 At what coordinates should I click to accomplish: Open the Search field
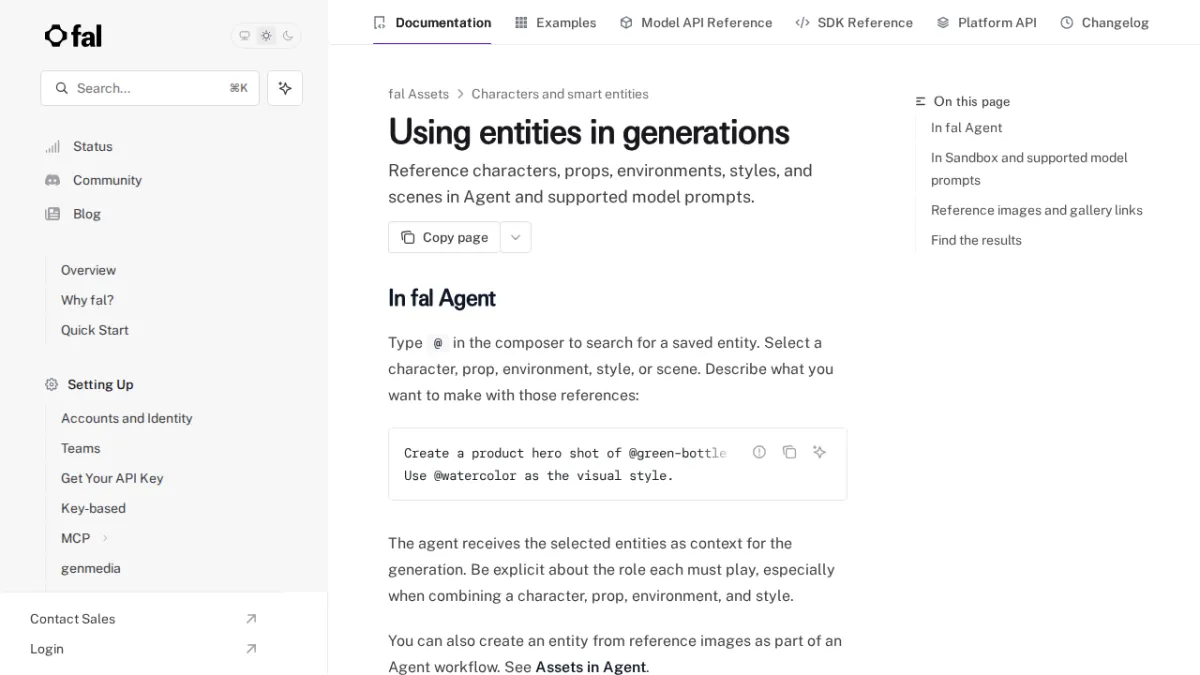(x=150, y=88)
